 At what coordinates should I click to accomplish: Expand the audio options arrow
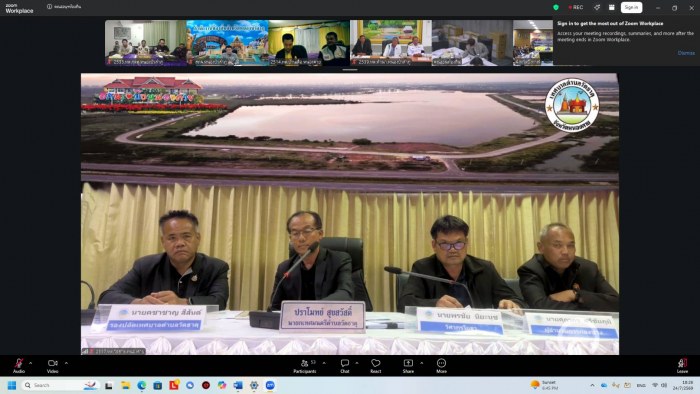click(30, 363)
